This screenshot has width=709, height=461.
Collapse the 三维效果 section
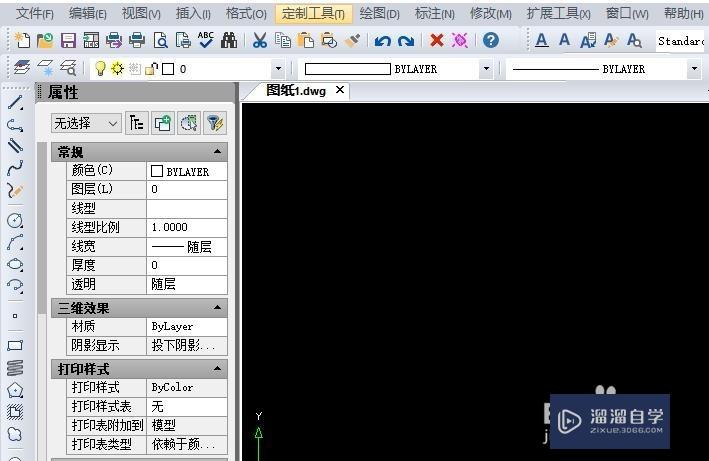pyautogui.click(x=217, y=307)
